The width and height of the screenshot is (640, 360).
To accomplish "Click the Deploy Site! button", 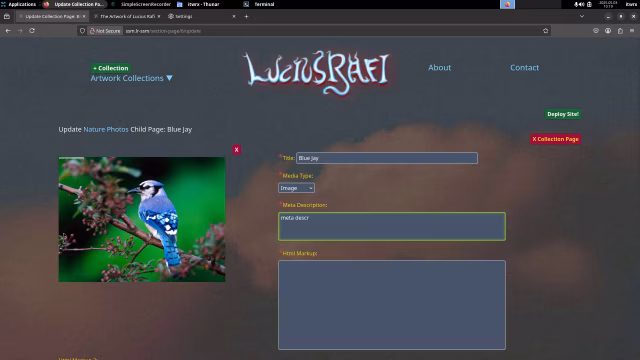I will tap(563, 114).
